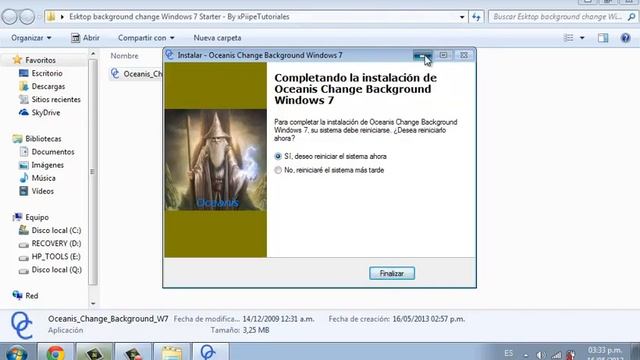
Task: Open the view options dropdown arrow
Action: click(582, 38)
